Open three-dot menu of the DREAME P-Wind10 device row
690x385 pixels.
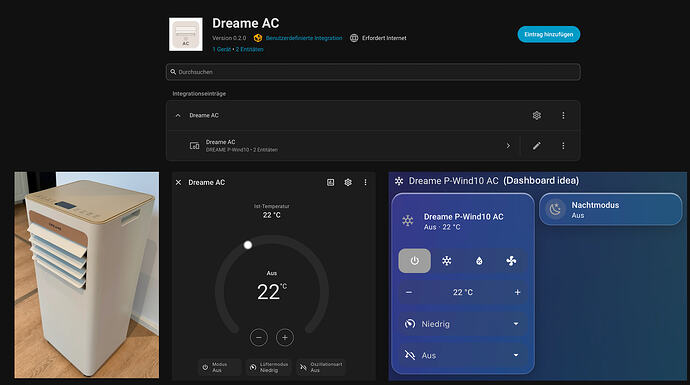tap(563, 146)
